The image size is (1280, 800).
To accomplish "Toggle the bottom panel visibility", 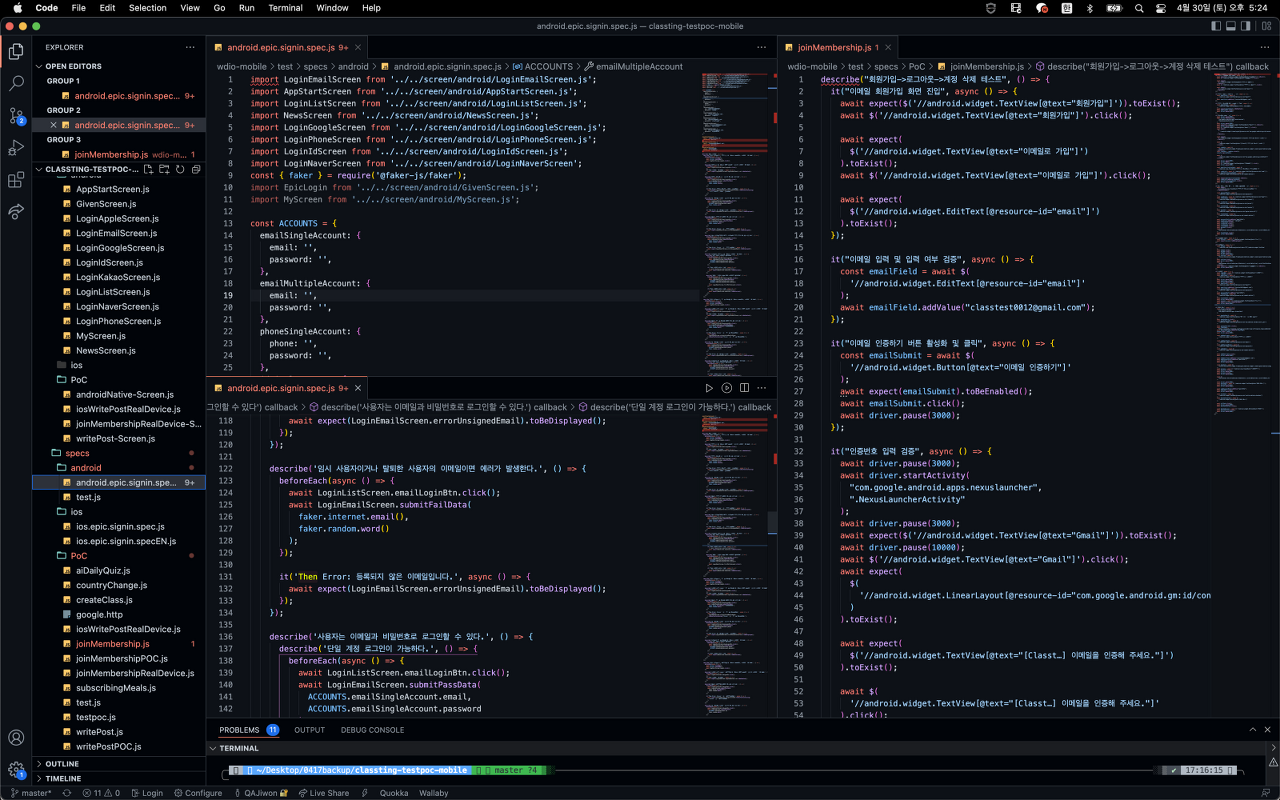I will [x=1232, y=26].
